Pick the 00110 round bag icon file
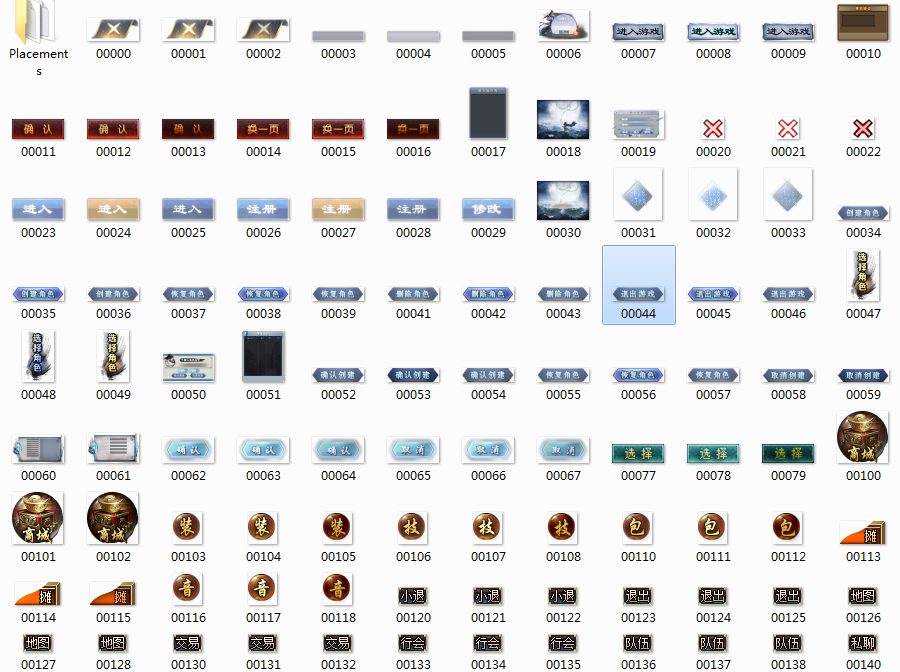 coord(638,527)
